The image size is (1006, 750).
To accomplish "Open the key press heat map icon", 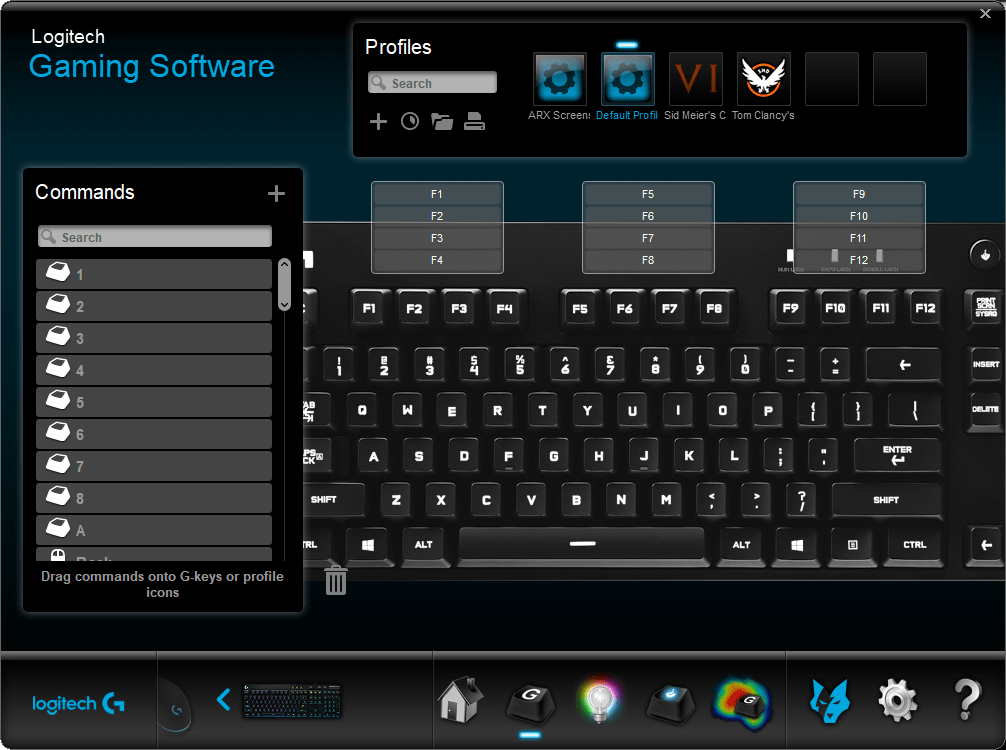I will [x=741, y=700].
